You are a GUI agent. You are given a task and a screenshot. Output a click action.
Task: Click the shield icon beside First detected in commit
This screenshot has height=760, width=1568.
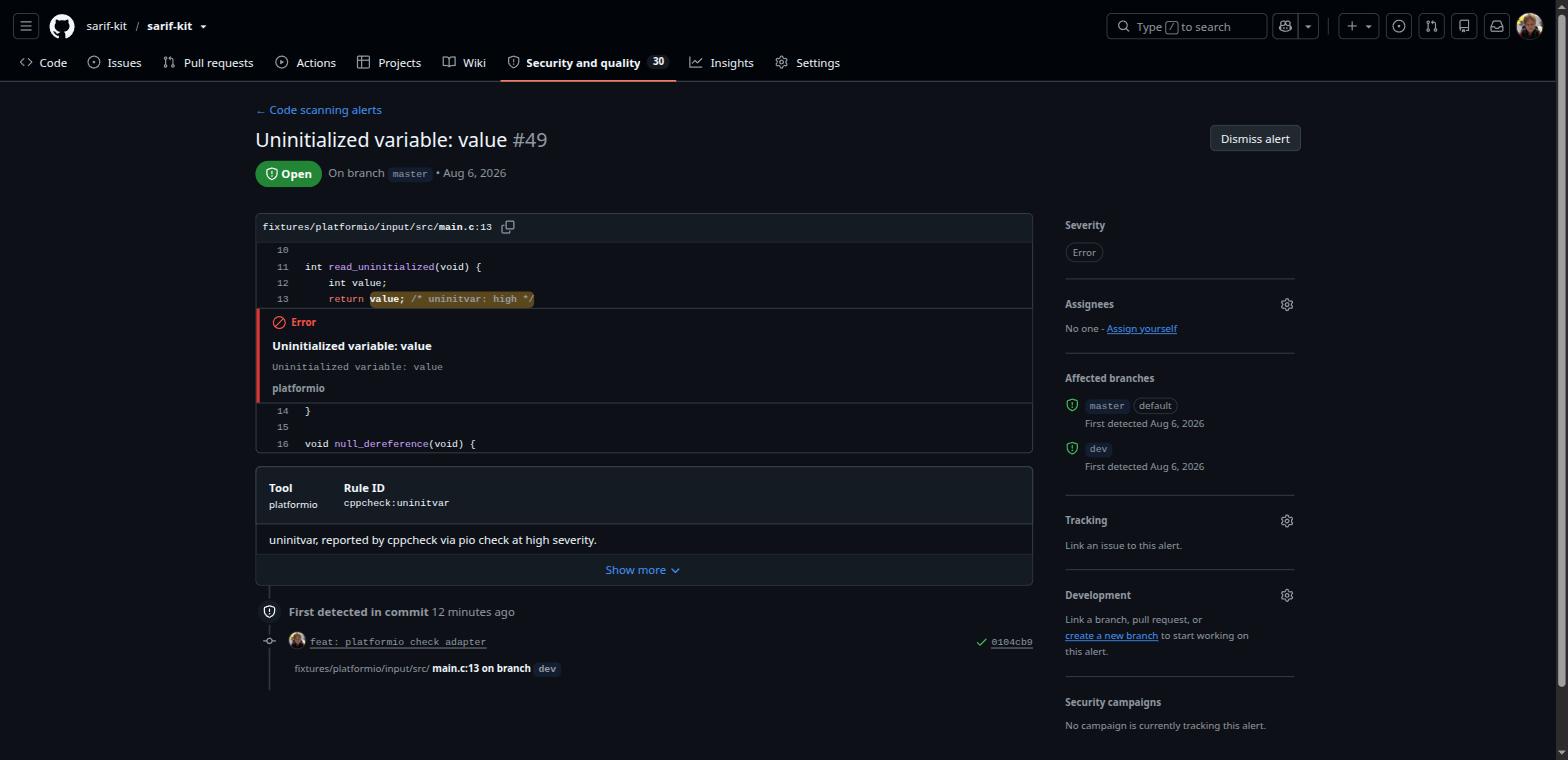coord(269,611)
